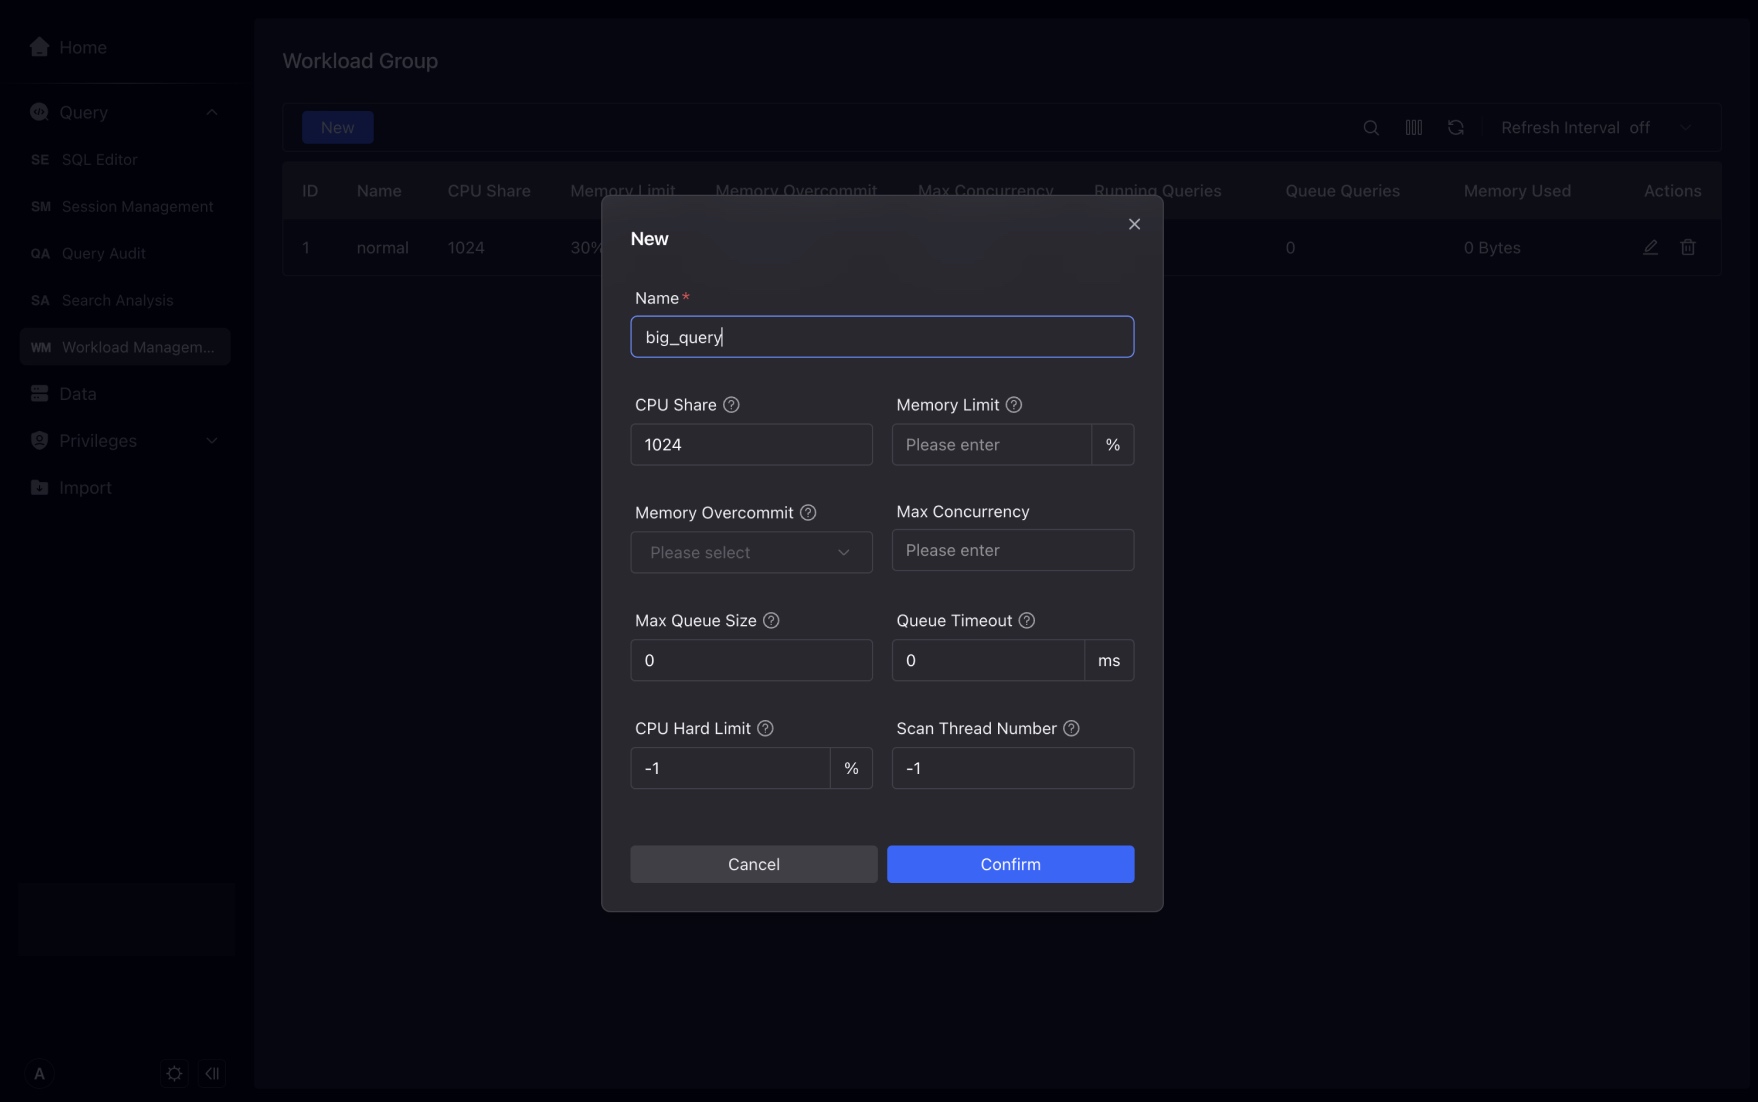Click the Queue Timeout help icon

coord(1026,621)
